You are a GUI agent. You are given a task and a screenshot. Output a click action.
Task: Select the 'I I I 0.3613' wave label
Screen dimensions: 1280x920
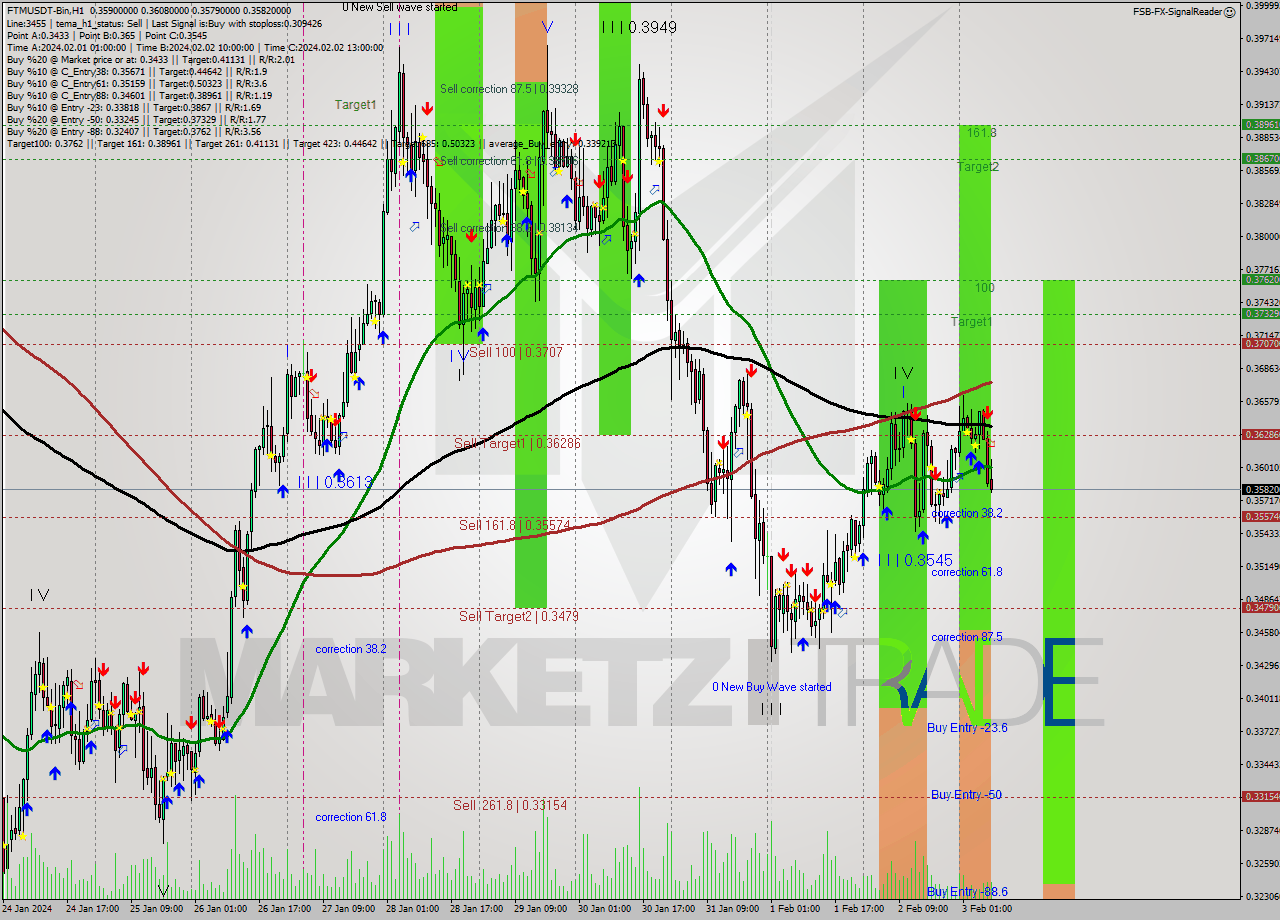(335, 482)
